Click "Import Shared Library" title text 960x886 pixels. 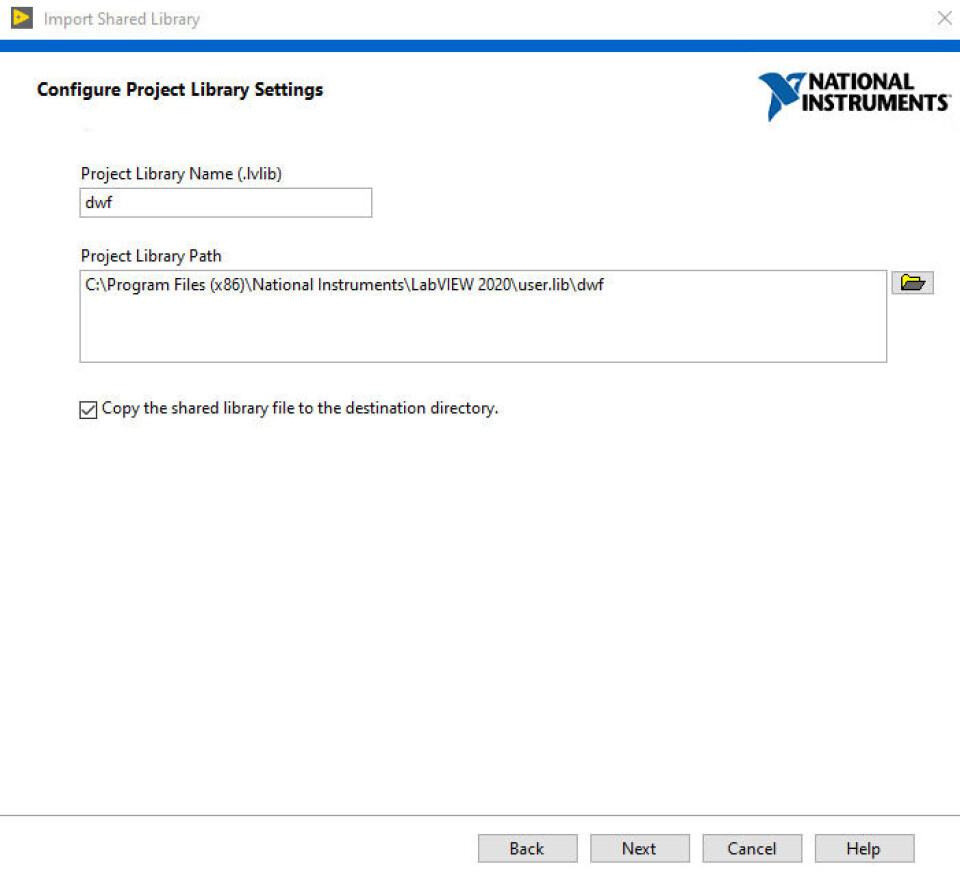pos(122,19)
